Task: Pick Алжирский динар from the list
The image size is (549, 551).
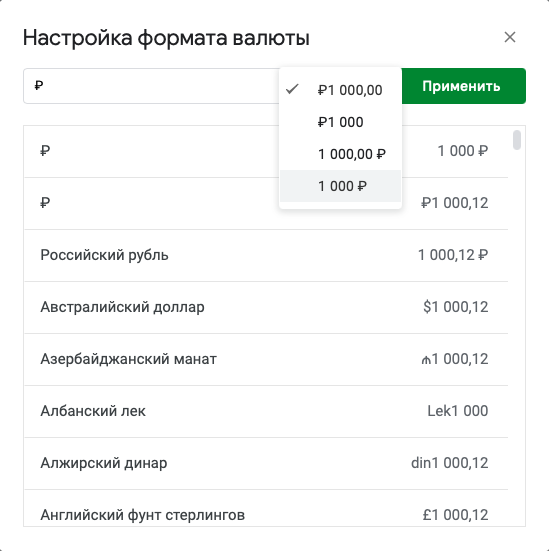Action: coord(266,464)
